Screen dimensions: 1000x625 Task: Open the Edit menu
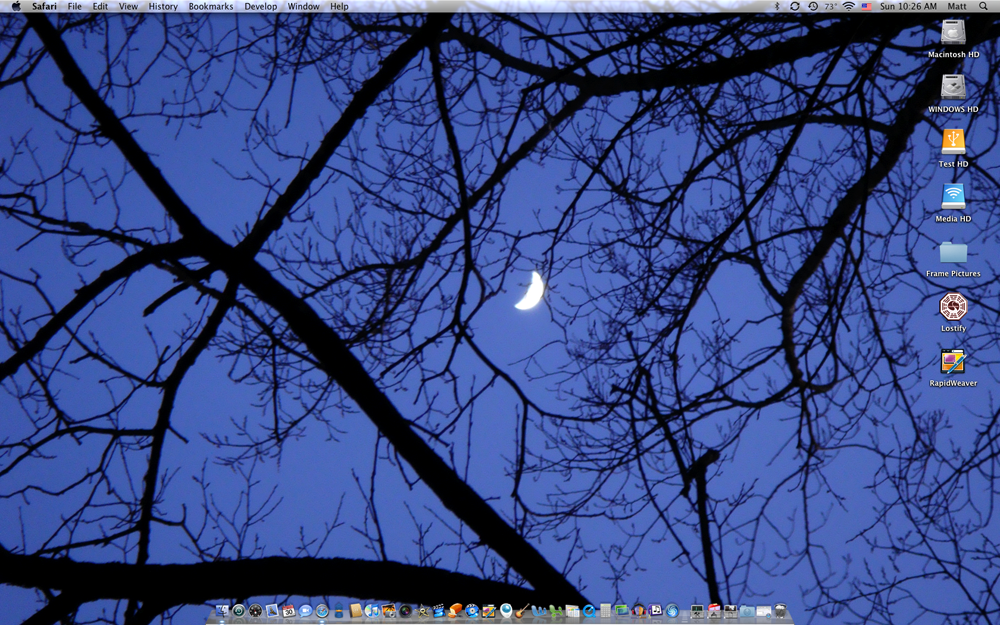point(100,6)
